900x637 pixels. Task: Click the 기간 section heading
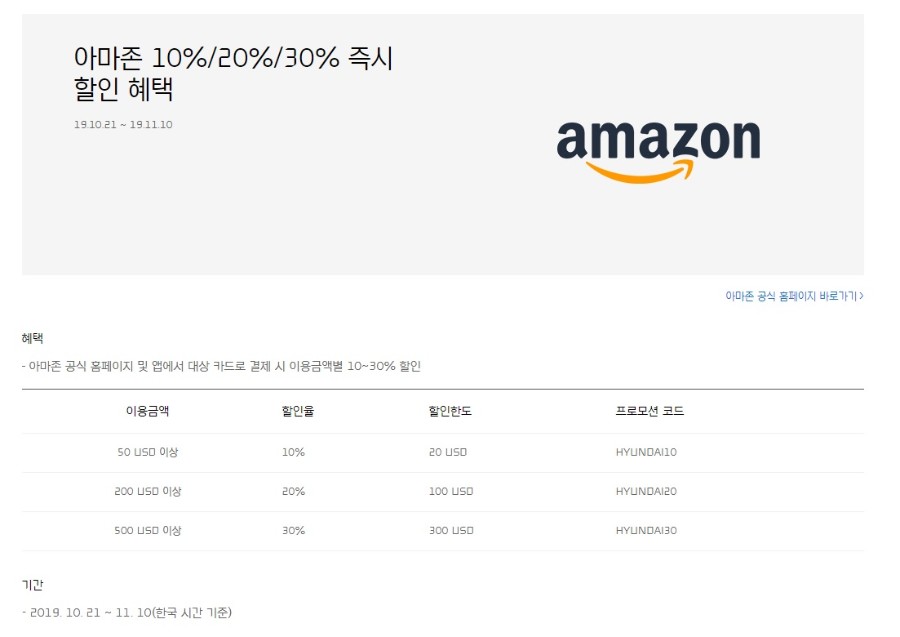pyautogui.click(x=33, y=585)
